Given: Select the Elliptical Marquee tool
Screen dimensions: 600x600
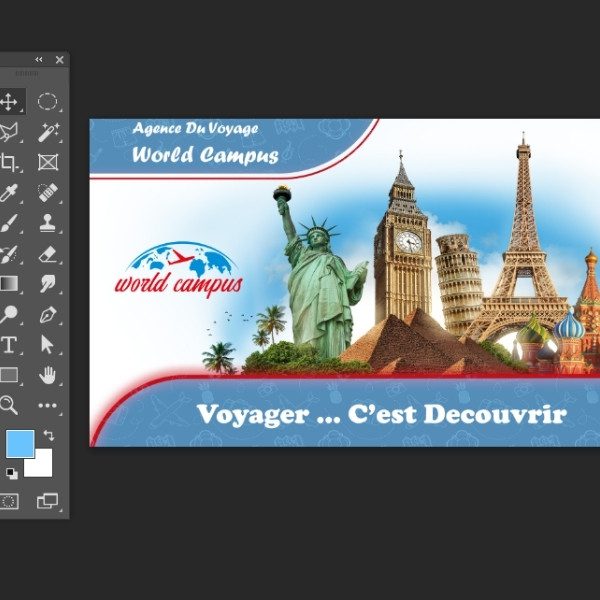Looking at the screenshot, I should click(47, 101).
